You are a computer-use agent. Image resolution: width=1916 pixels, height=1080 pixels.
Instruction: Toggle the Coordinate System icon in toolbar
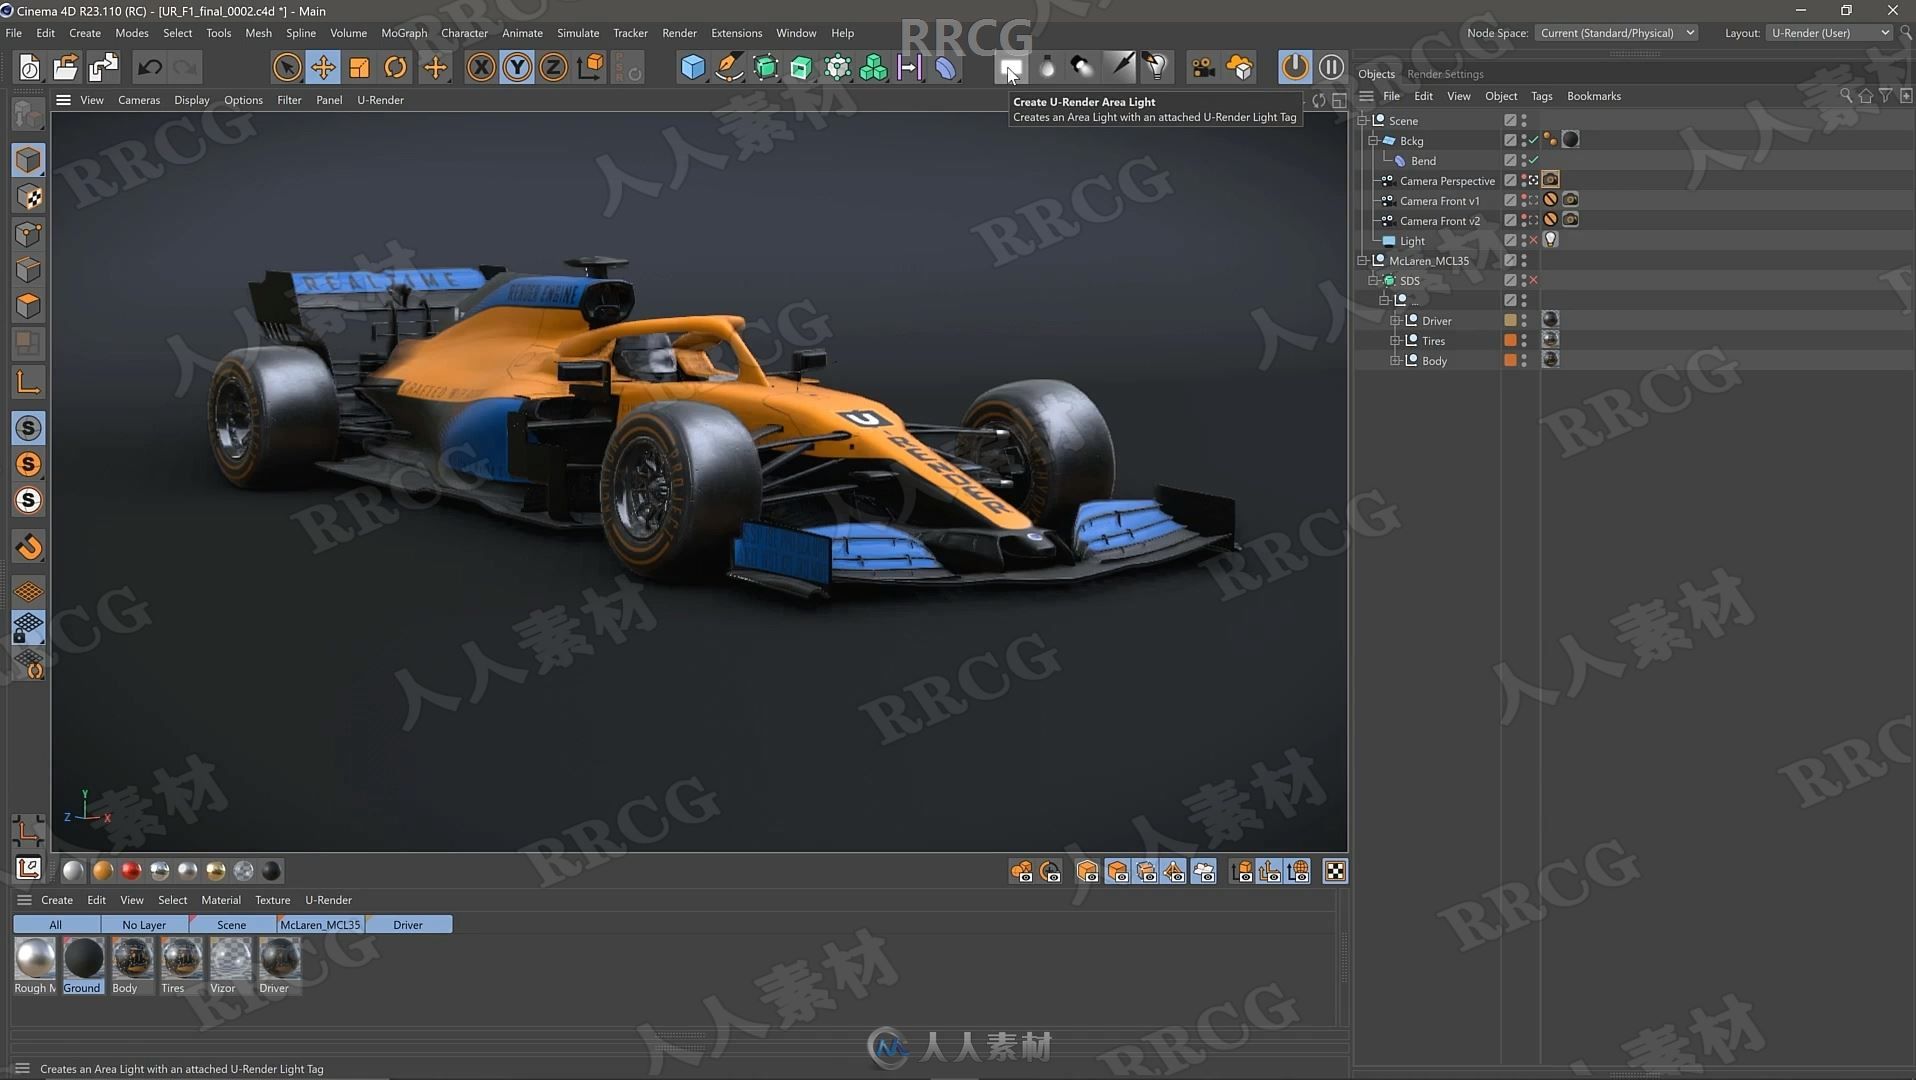click(590, 68)
